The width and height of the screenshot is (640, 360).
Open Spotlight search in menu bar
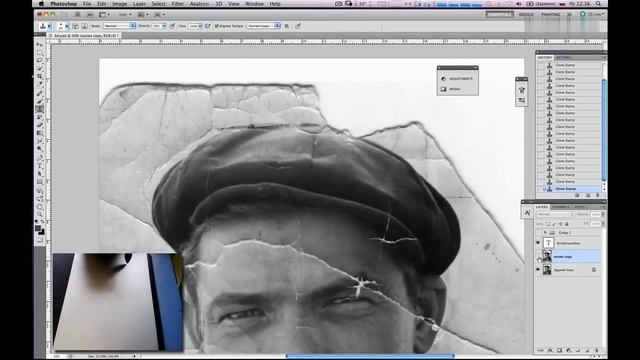(x=598, y=4)
